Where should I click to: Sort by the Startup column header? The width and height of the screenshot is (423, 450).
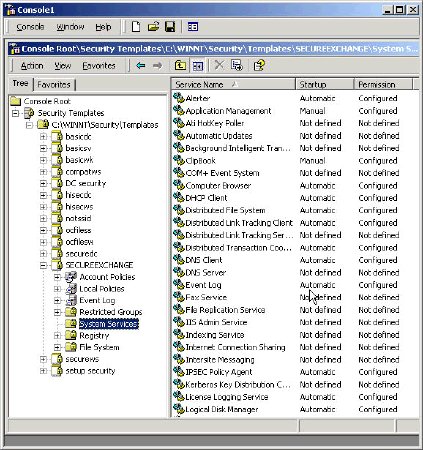point(324,84)
